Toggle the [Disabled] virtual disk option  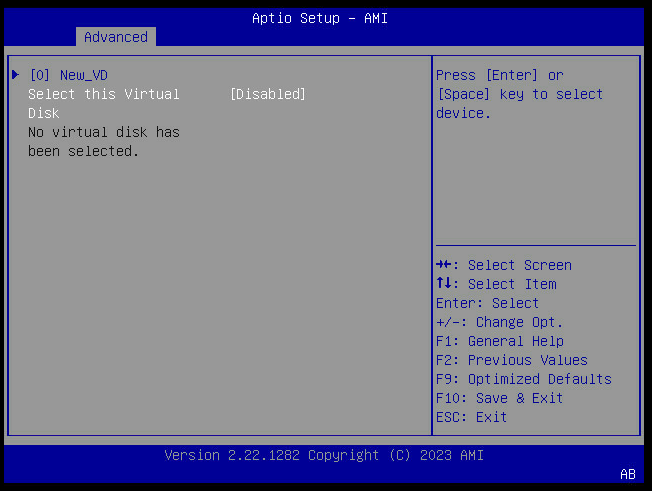(268, 94)
